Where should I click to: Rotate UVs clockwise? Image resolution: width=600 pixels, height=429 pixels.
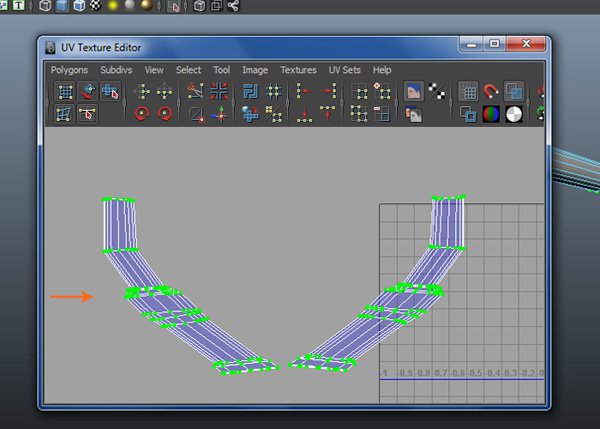pyautogui.click(x=165, y=114)
